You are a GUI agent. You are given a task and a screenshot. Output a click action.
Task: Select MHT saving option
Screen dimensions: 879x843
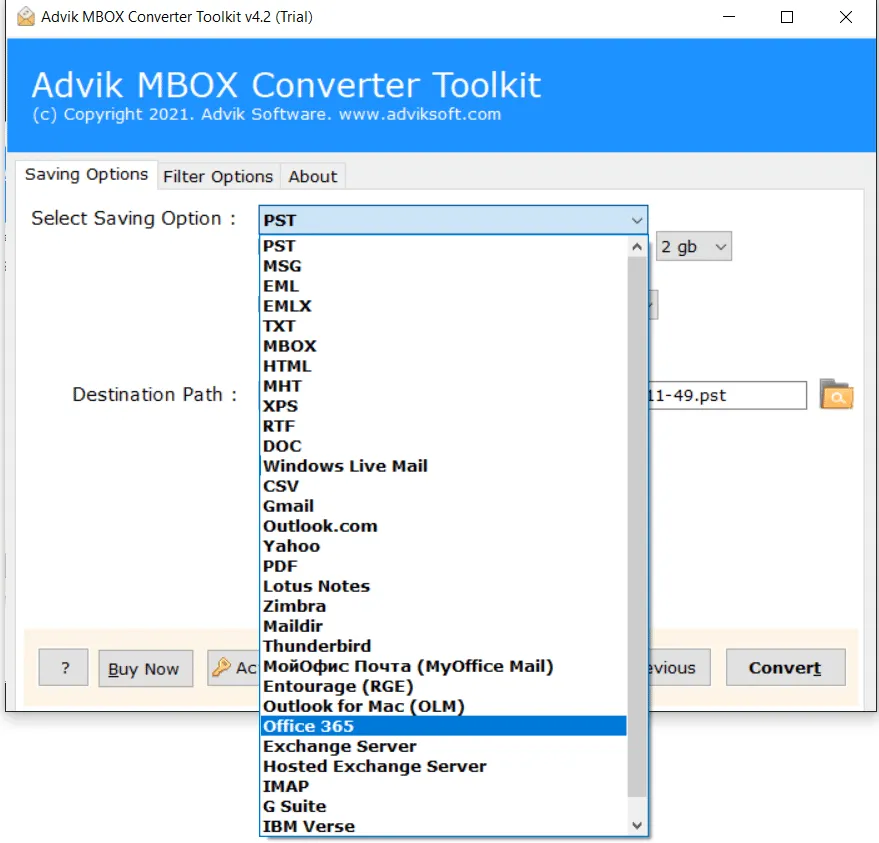(443, 386)
